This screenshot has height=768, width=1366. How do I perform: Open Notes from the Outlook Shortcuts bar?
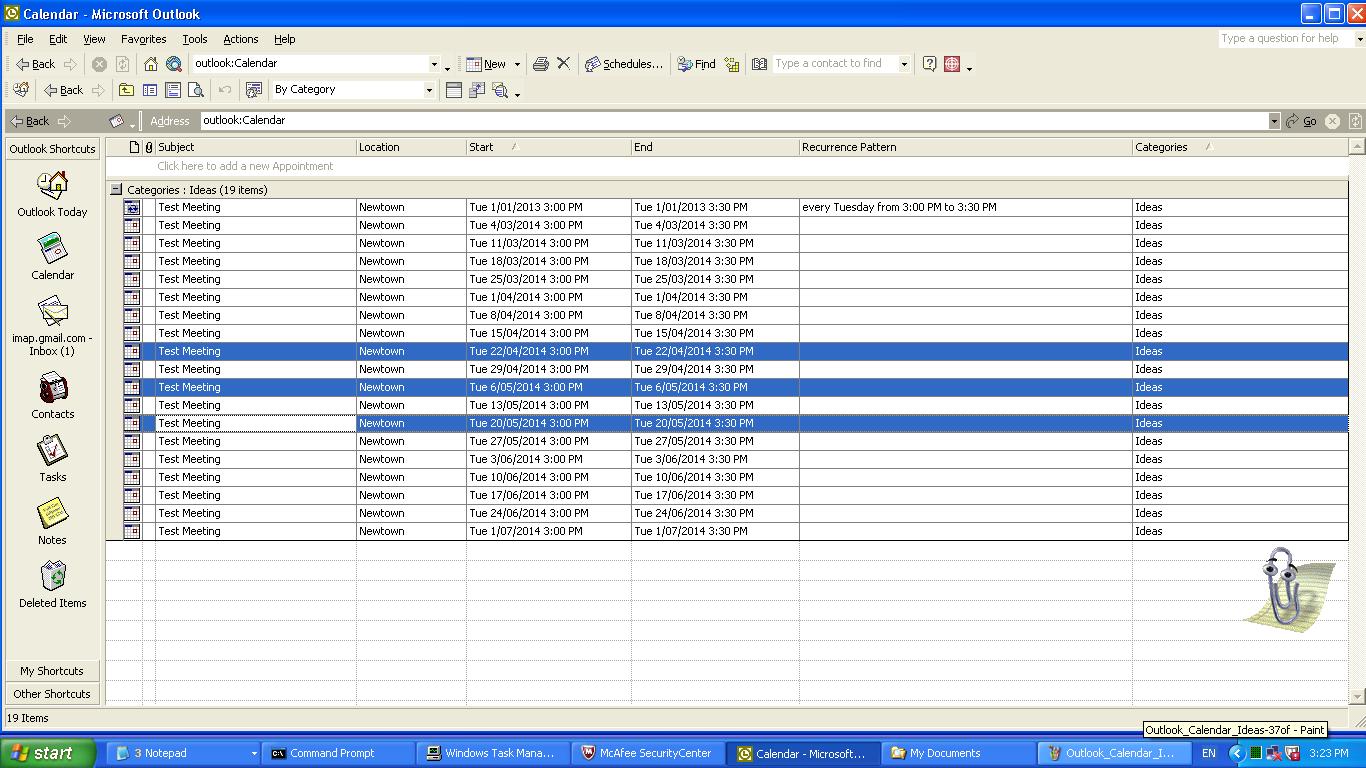pos(52,522)
